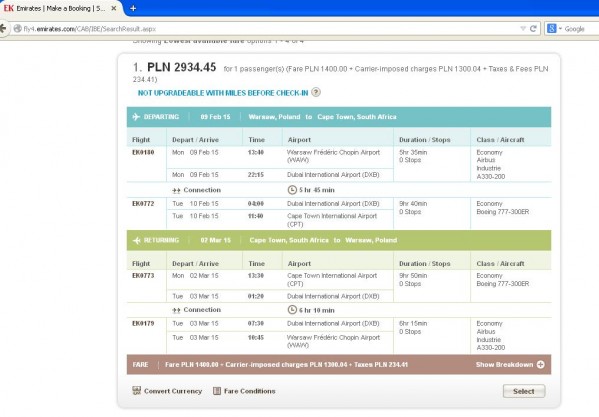Open the Fare Conditions link
The image size is (599, 417).
point(249,391)
